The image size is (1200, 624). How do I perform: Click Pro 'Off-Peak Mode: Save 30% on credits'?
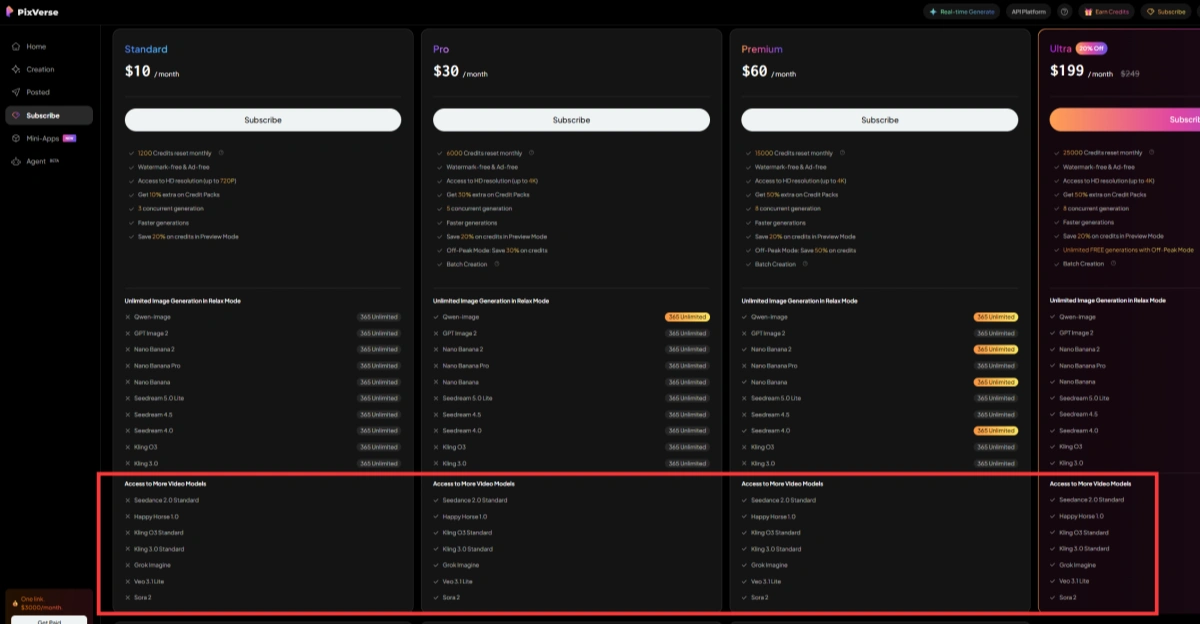[497, 250]
